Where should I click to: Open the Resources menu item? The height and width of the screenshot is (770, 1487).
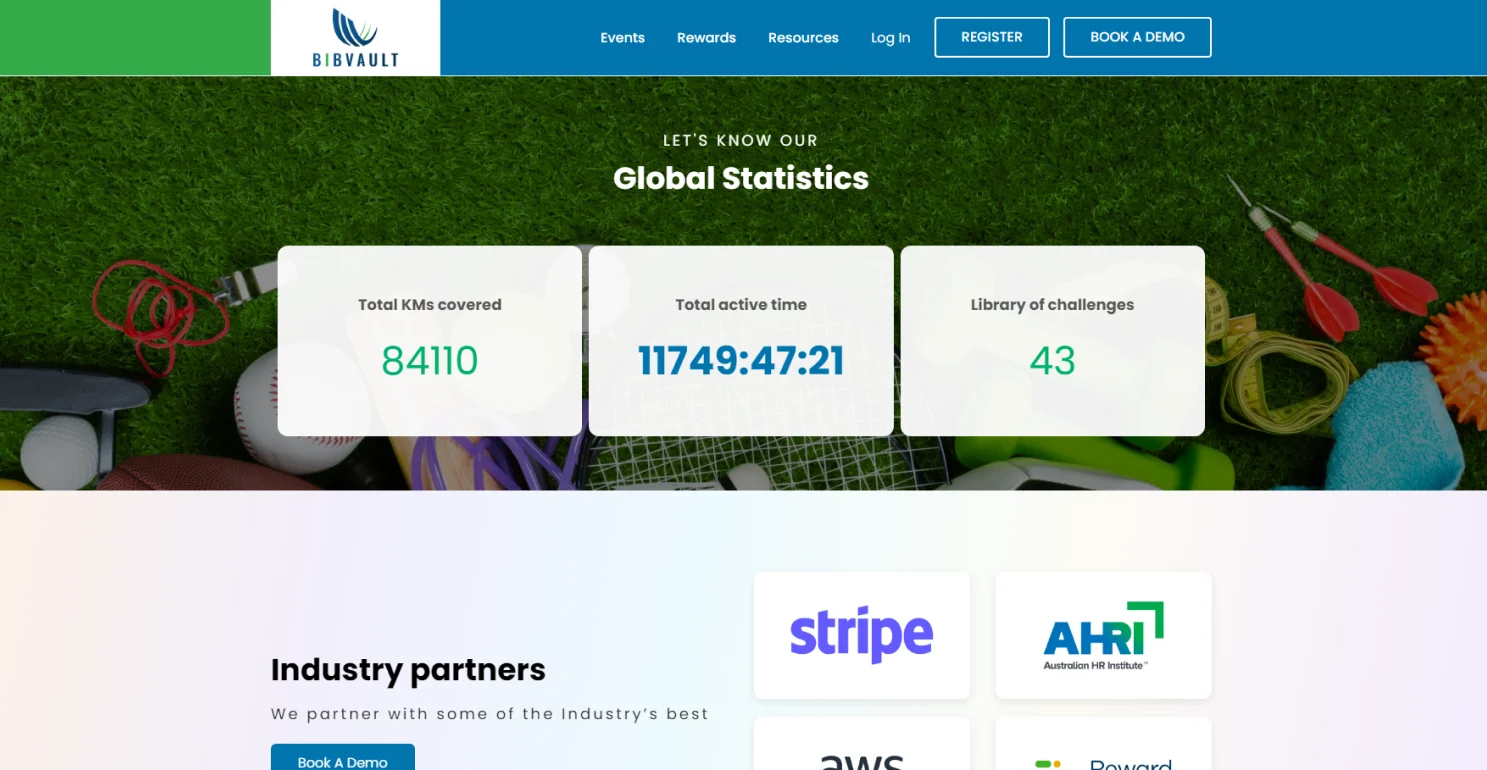tap(803, 38)
